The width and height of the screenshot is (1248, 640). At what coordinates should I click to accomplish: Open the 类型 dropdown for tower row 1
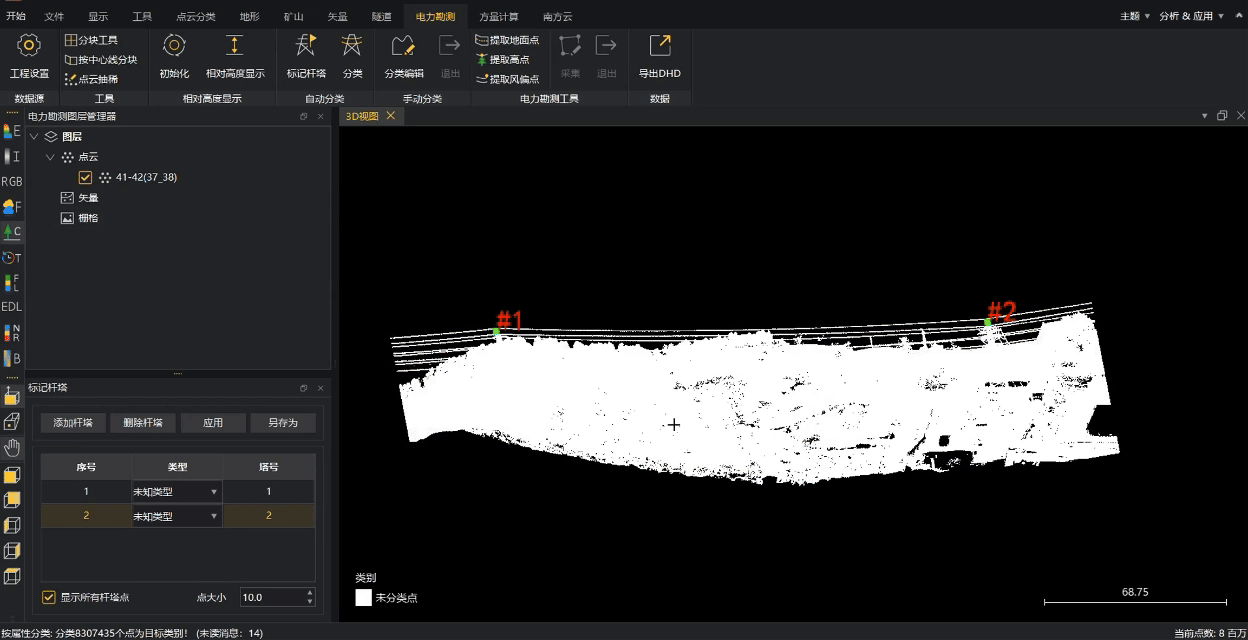point(214,492)
